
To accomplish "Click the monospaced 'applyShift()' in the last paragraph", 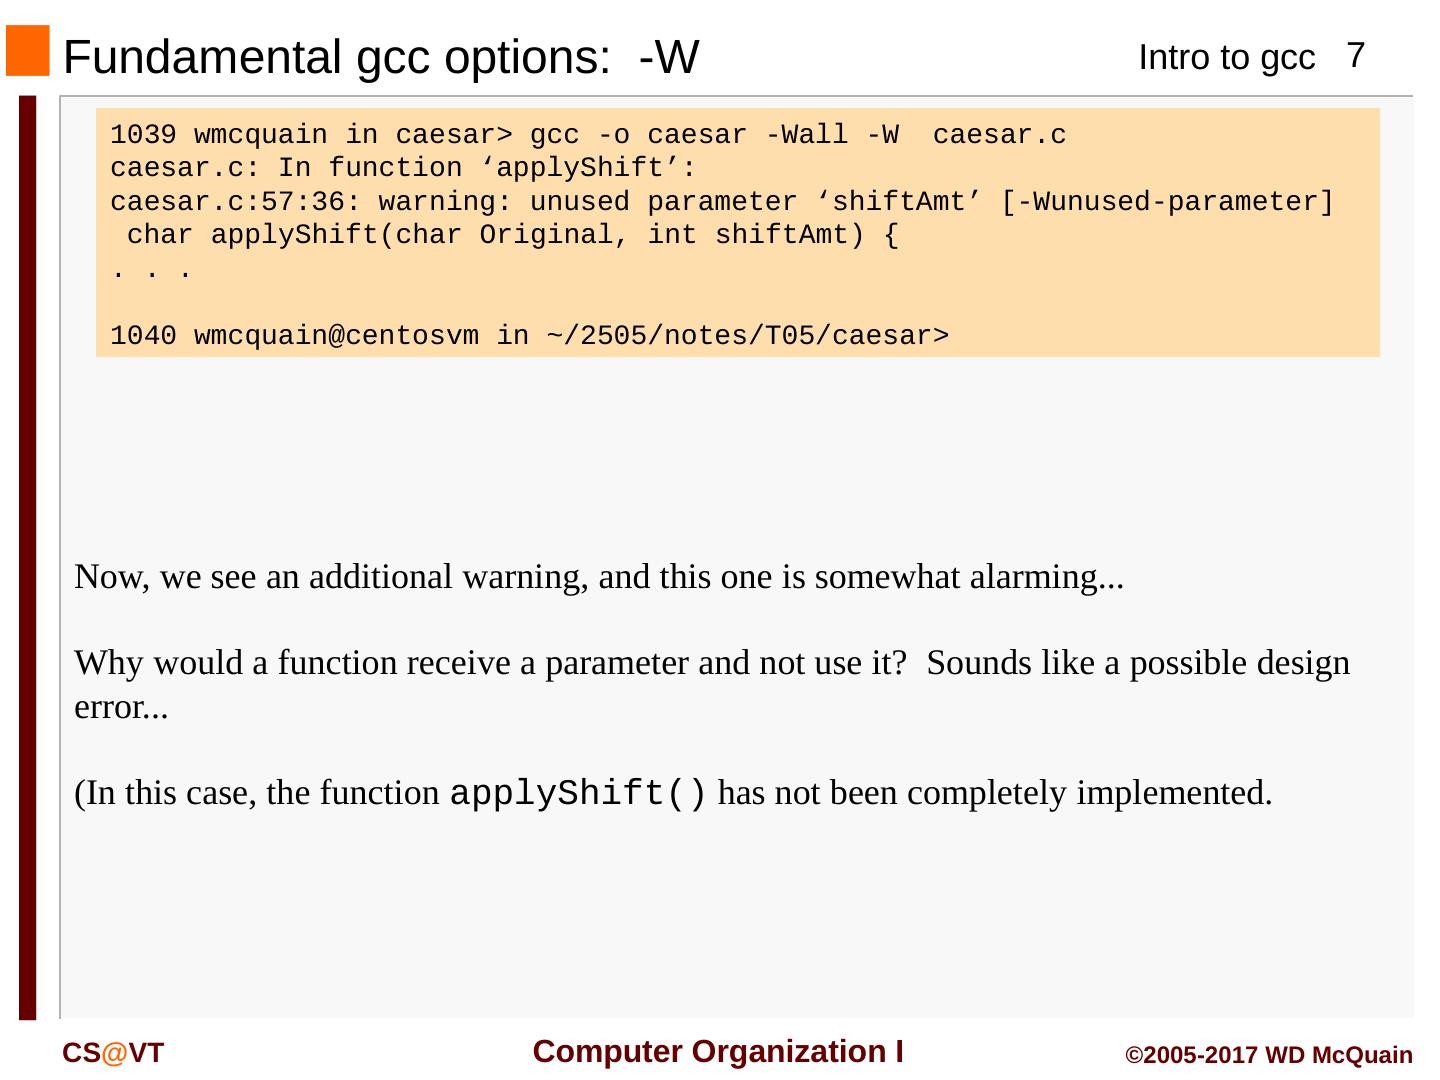I will pyautogui.click(x=579, y=794).
